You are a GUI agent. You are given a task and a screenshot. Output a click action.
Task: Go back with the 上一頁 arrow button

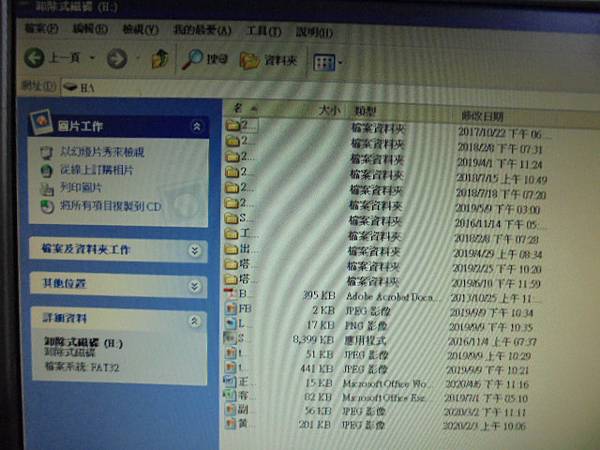click(35, 58)
